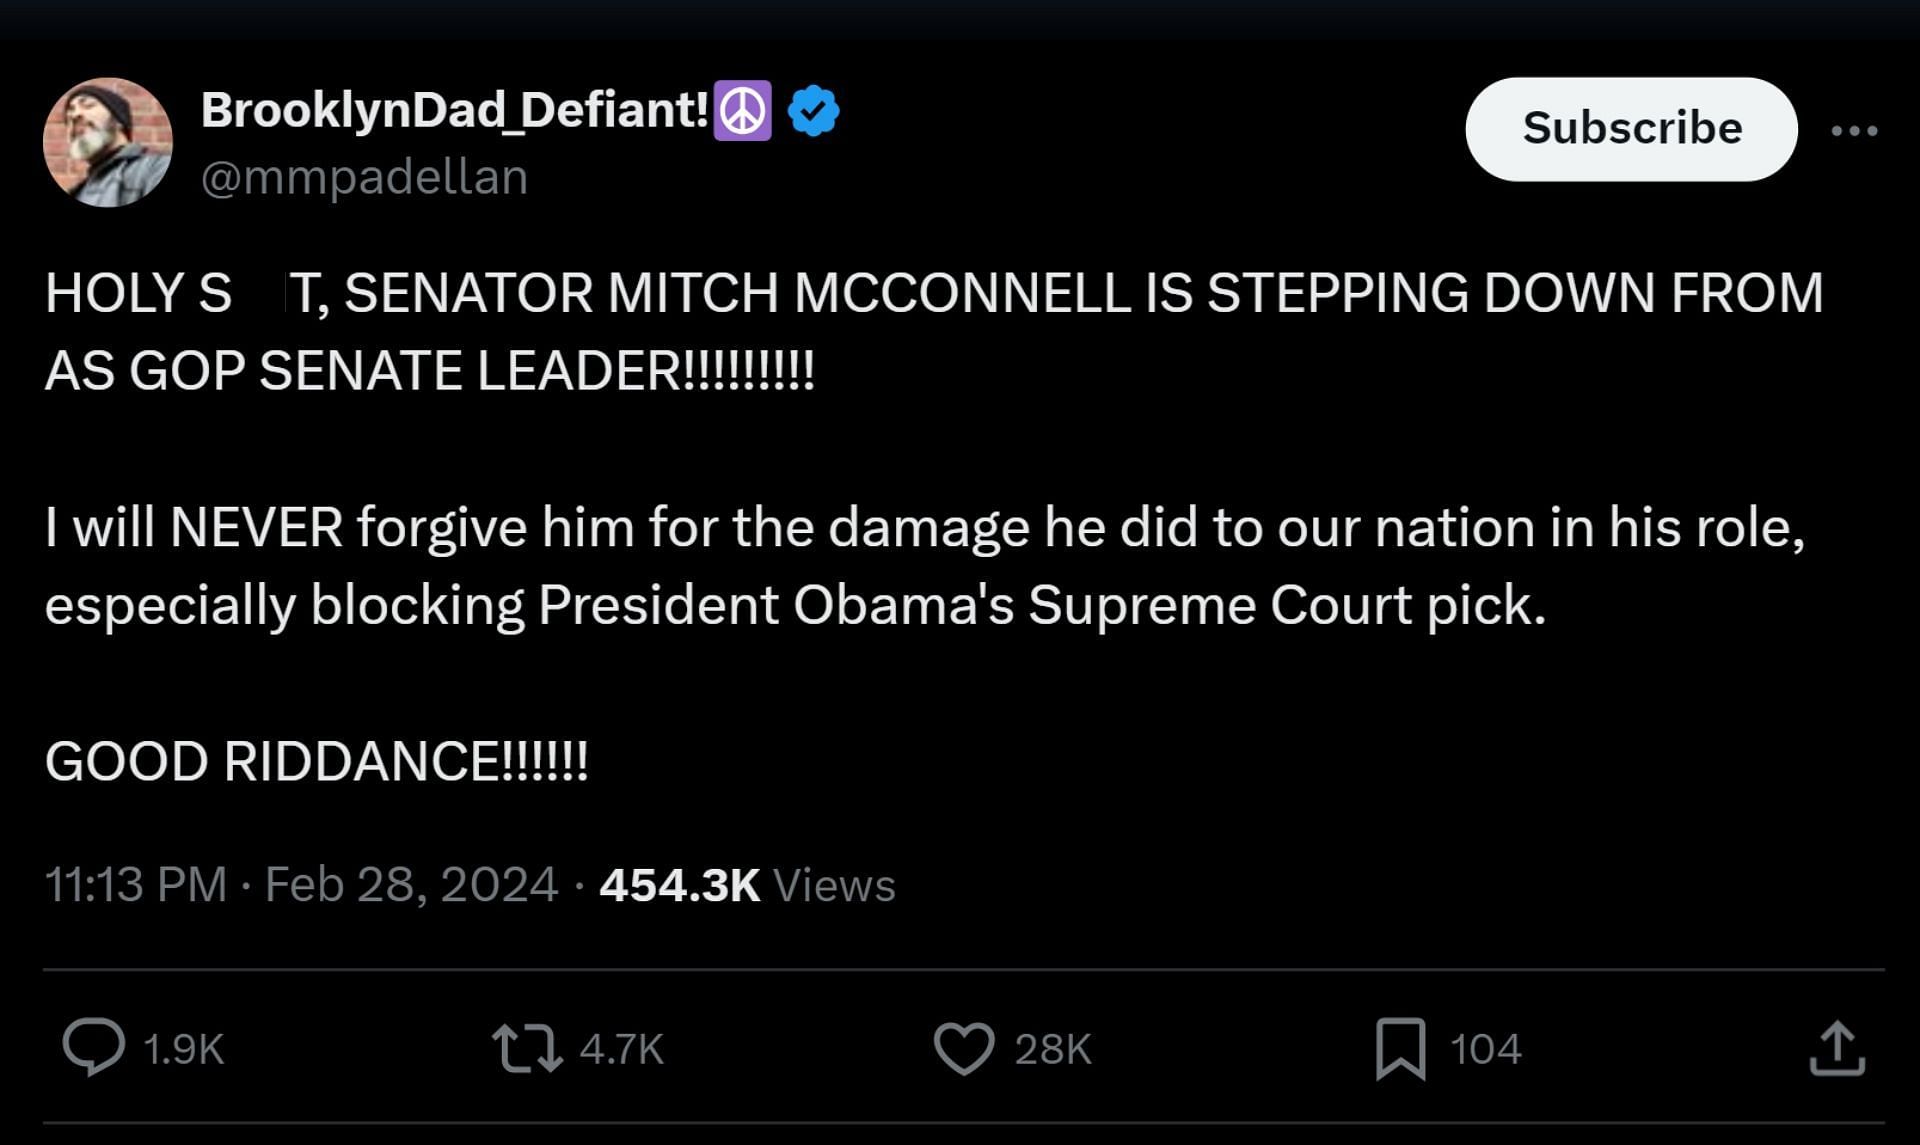Click the BrooklynDad_Defiant! display name

click(455, 110)
